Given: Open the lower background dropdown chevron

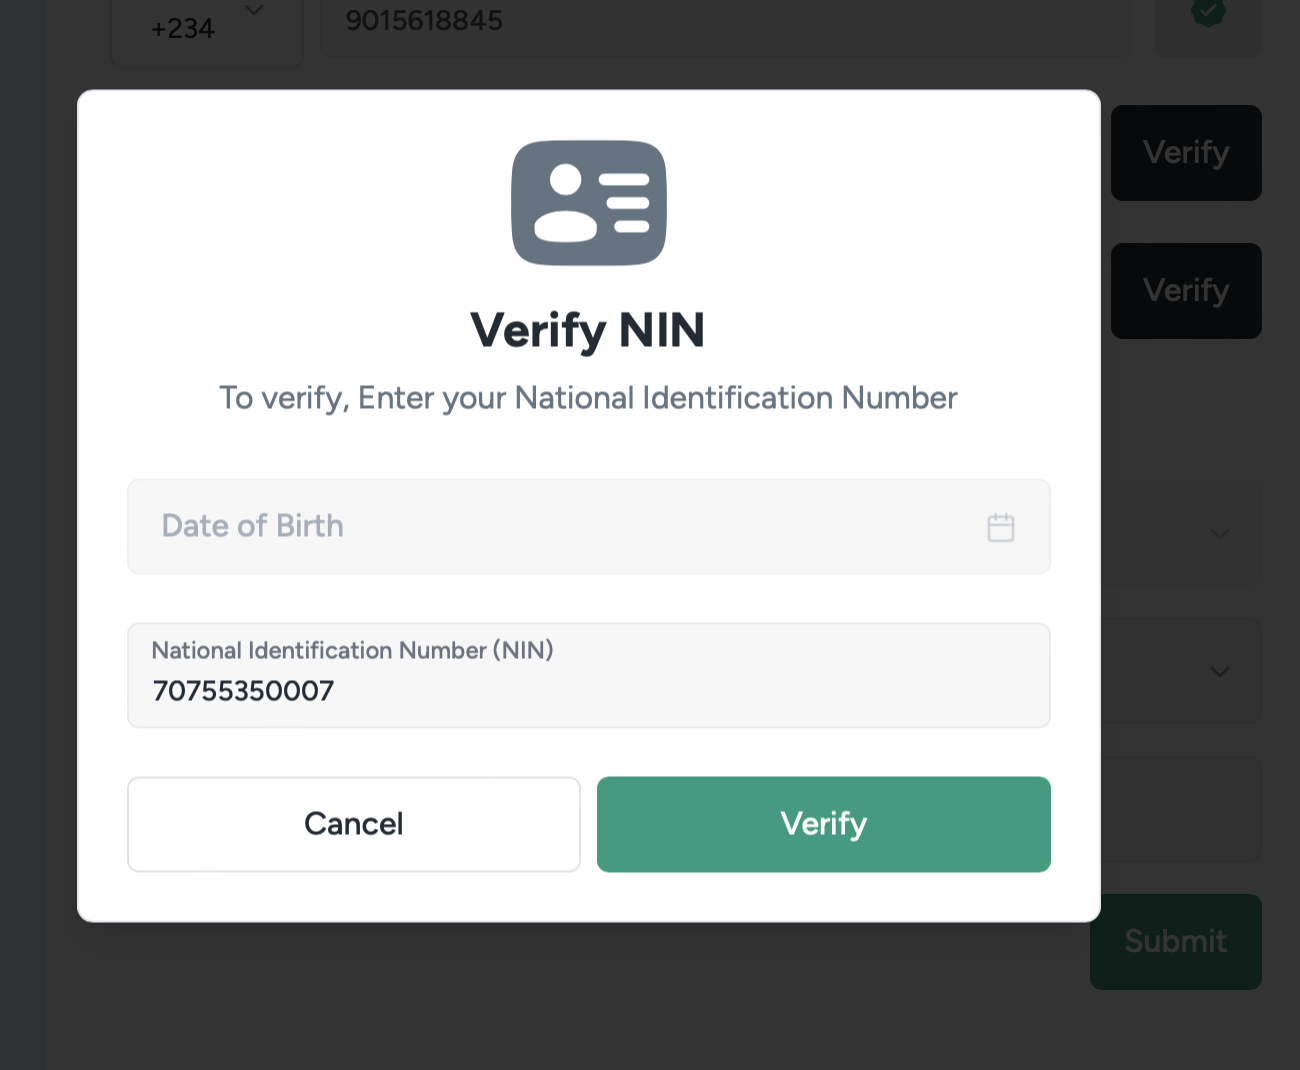Looking at the screenshot, I should [x=1219, y=672].
